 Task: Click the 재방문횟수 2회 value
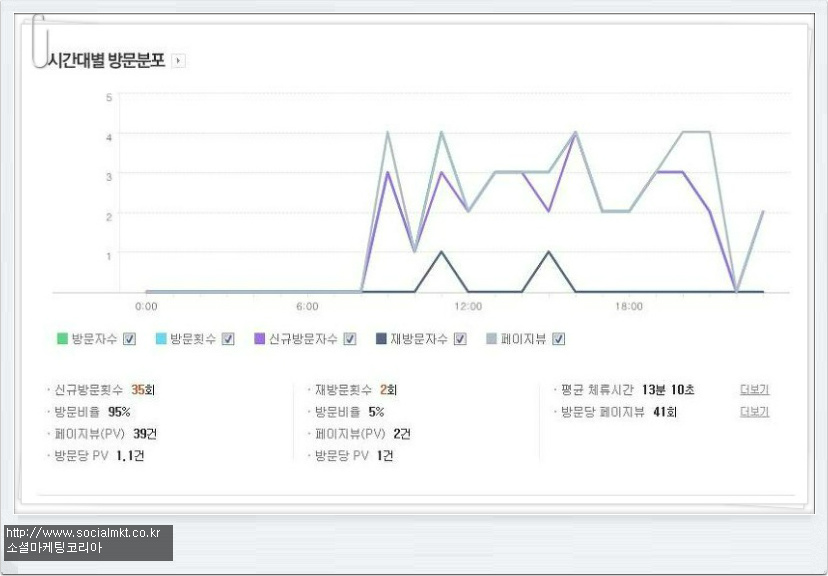389,390
